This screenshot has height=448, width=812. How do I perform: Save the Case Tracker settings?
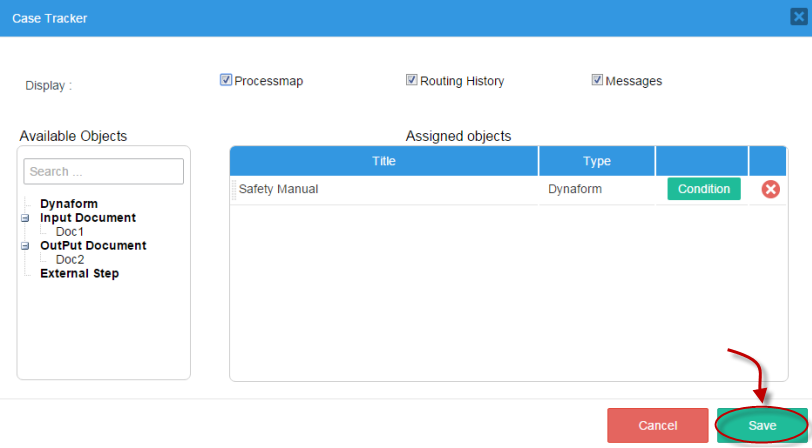[762, 425]
